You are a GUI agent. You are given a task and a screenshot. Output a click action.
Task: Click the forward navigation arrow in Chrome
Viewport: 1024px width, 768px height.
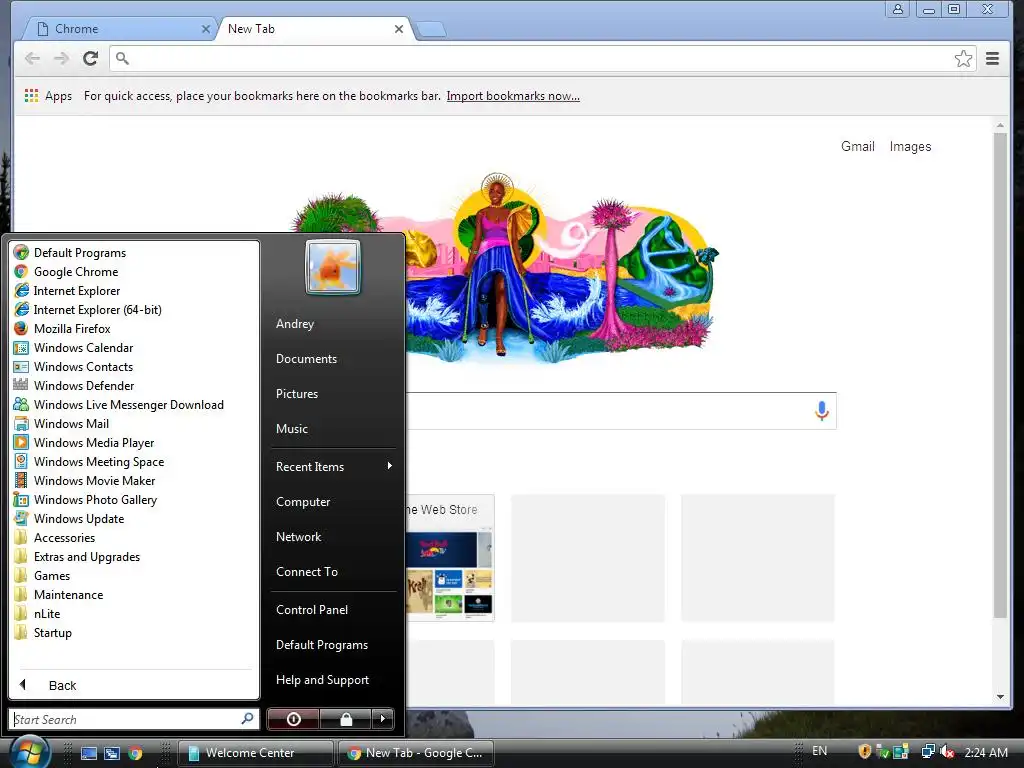61,59
